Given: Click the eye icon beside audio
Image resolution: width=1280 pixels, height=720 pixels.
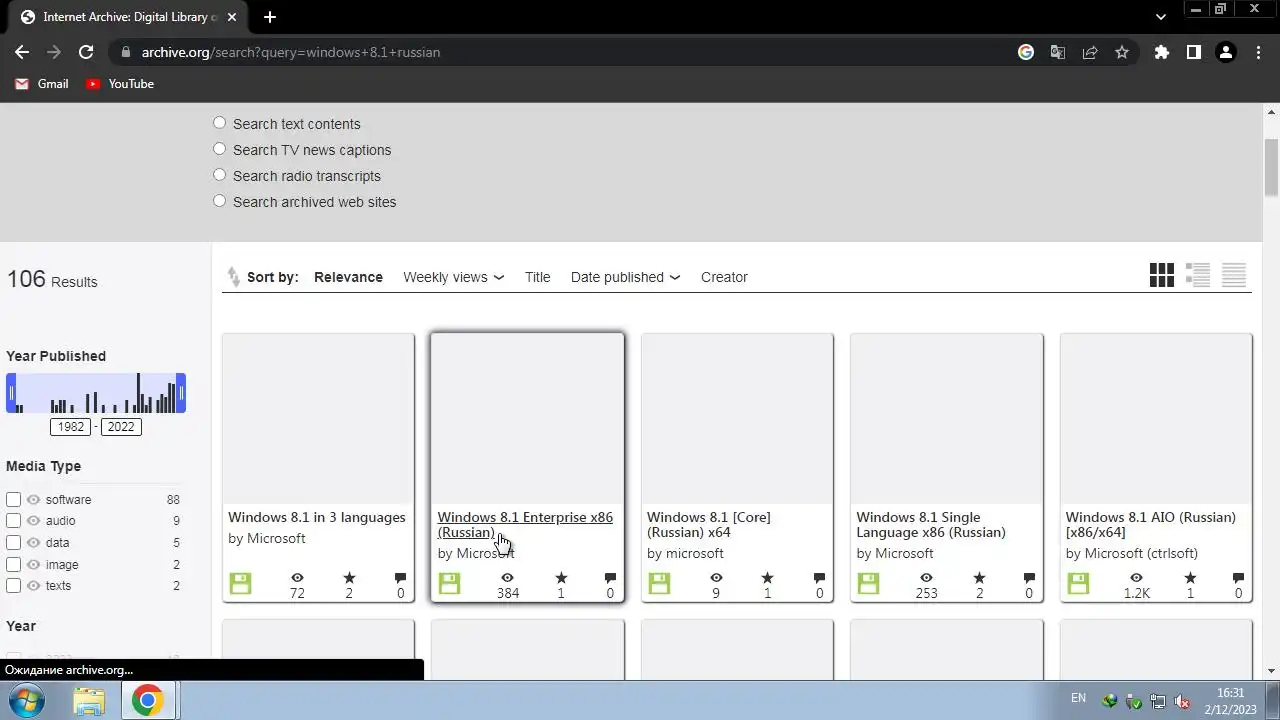Looking at the screenshot, I should (34, 520).
